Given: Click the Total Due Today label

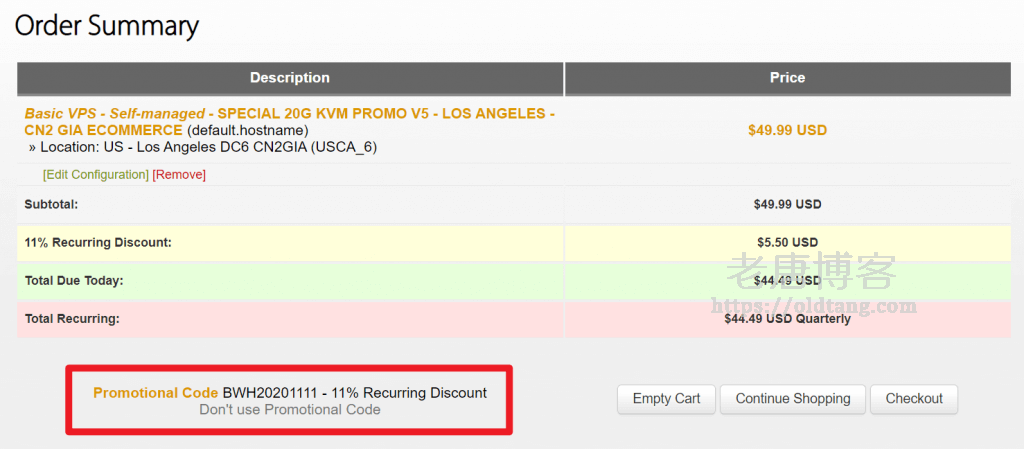Looking at the screenshot, I should coord(74,281).
